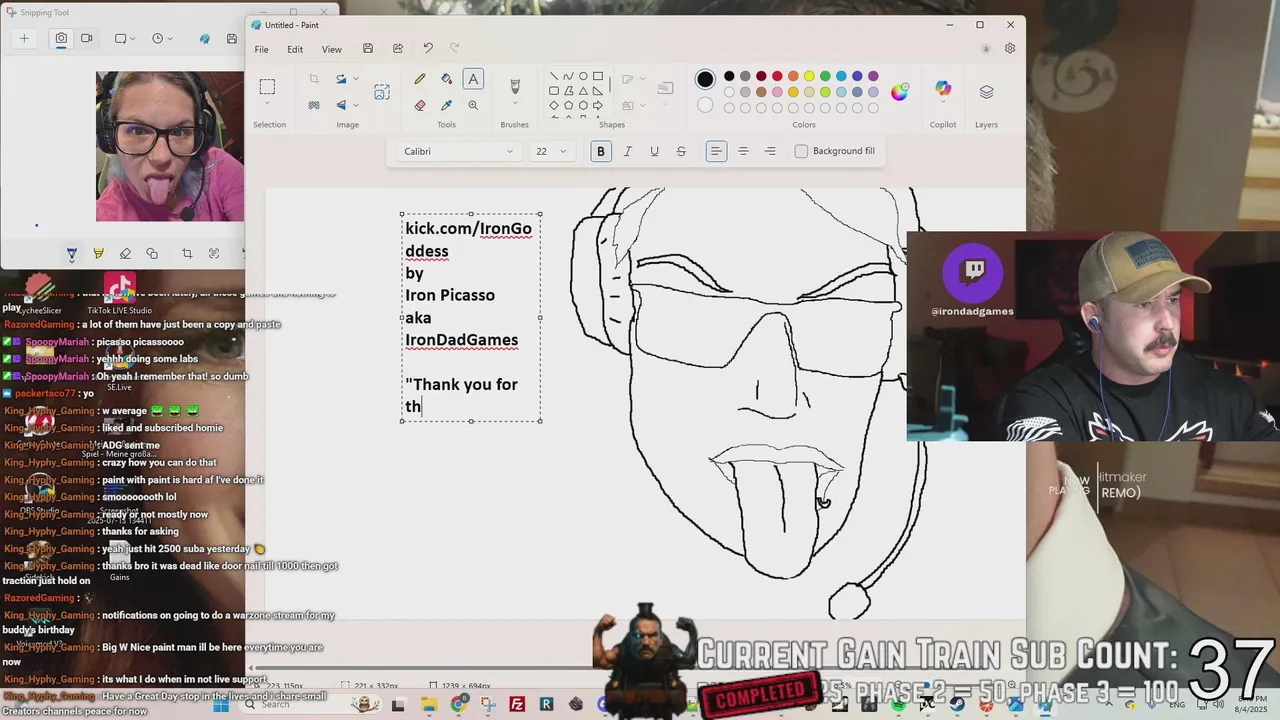Select the Pencil tool in Paint
Image resolution: width=1280 pixels, height=720 pixels.
(420, 79)
